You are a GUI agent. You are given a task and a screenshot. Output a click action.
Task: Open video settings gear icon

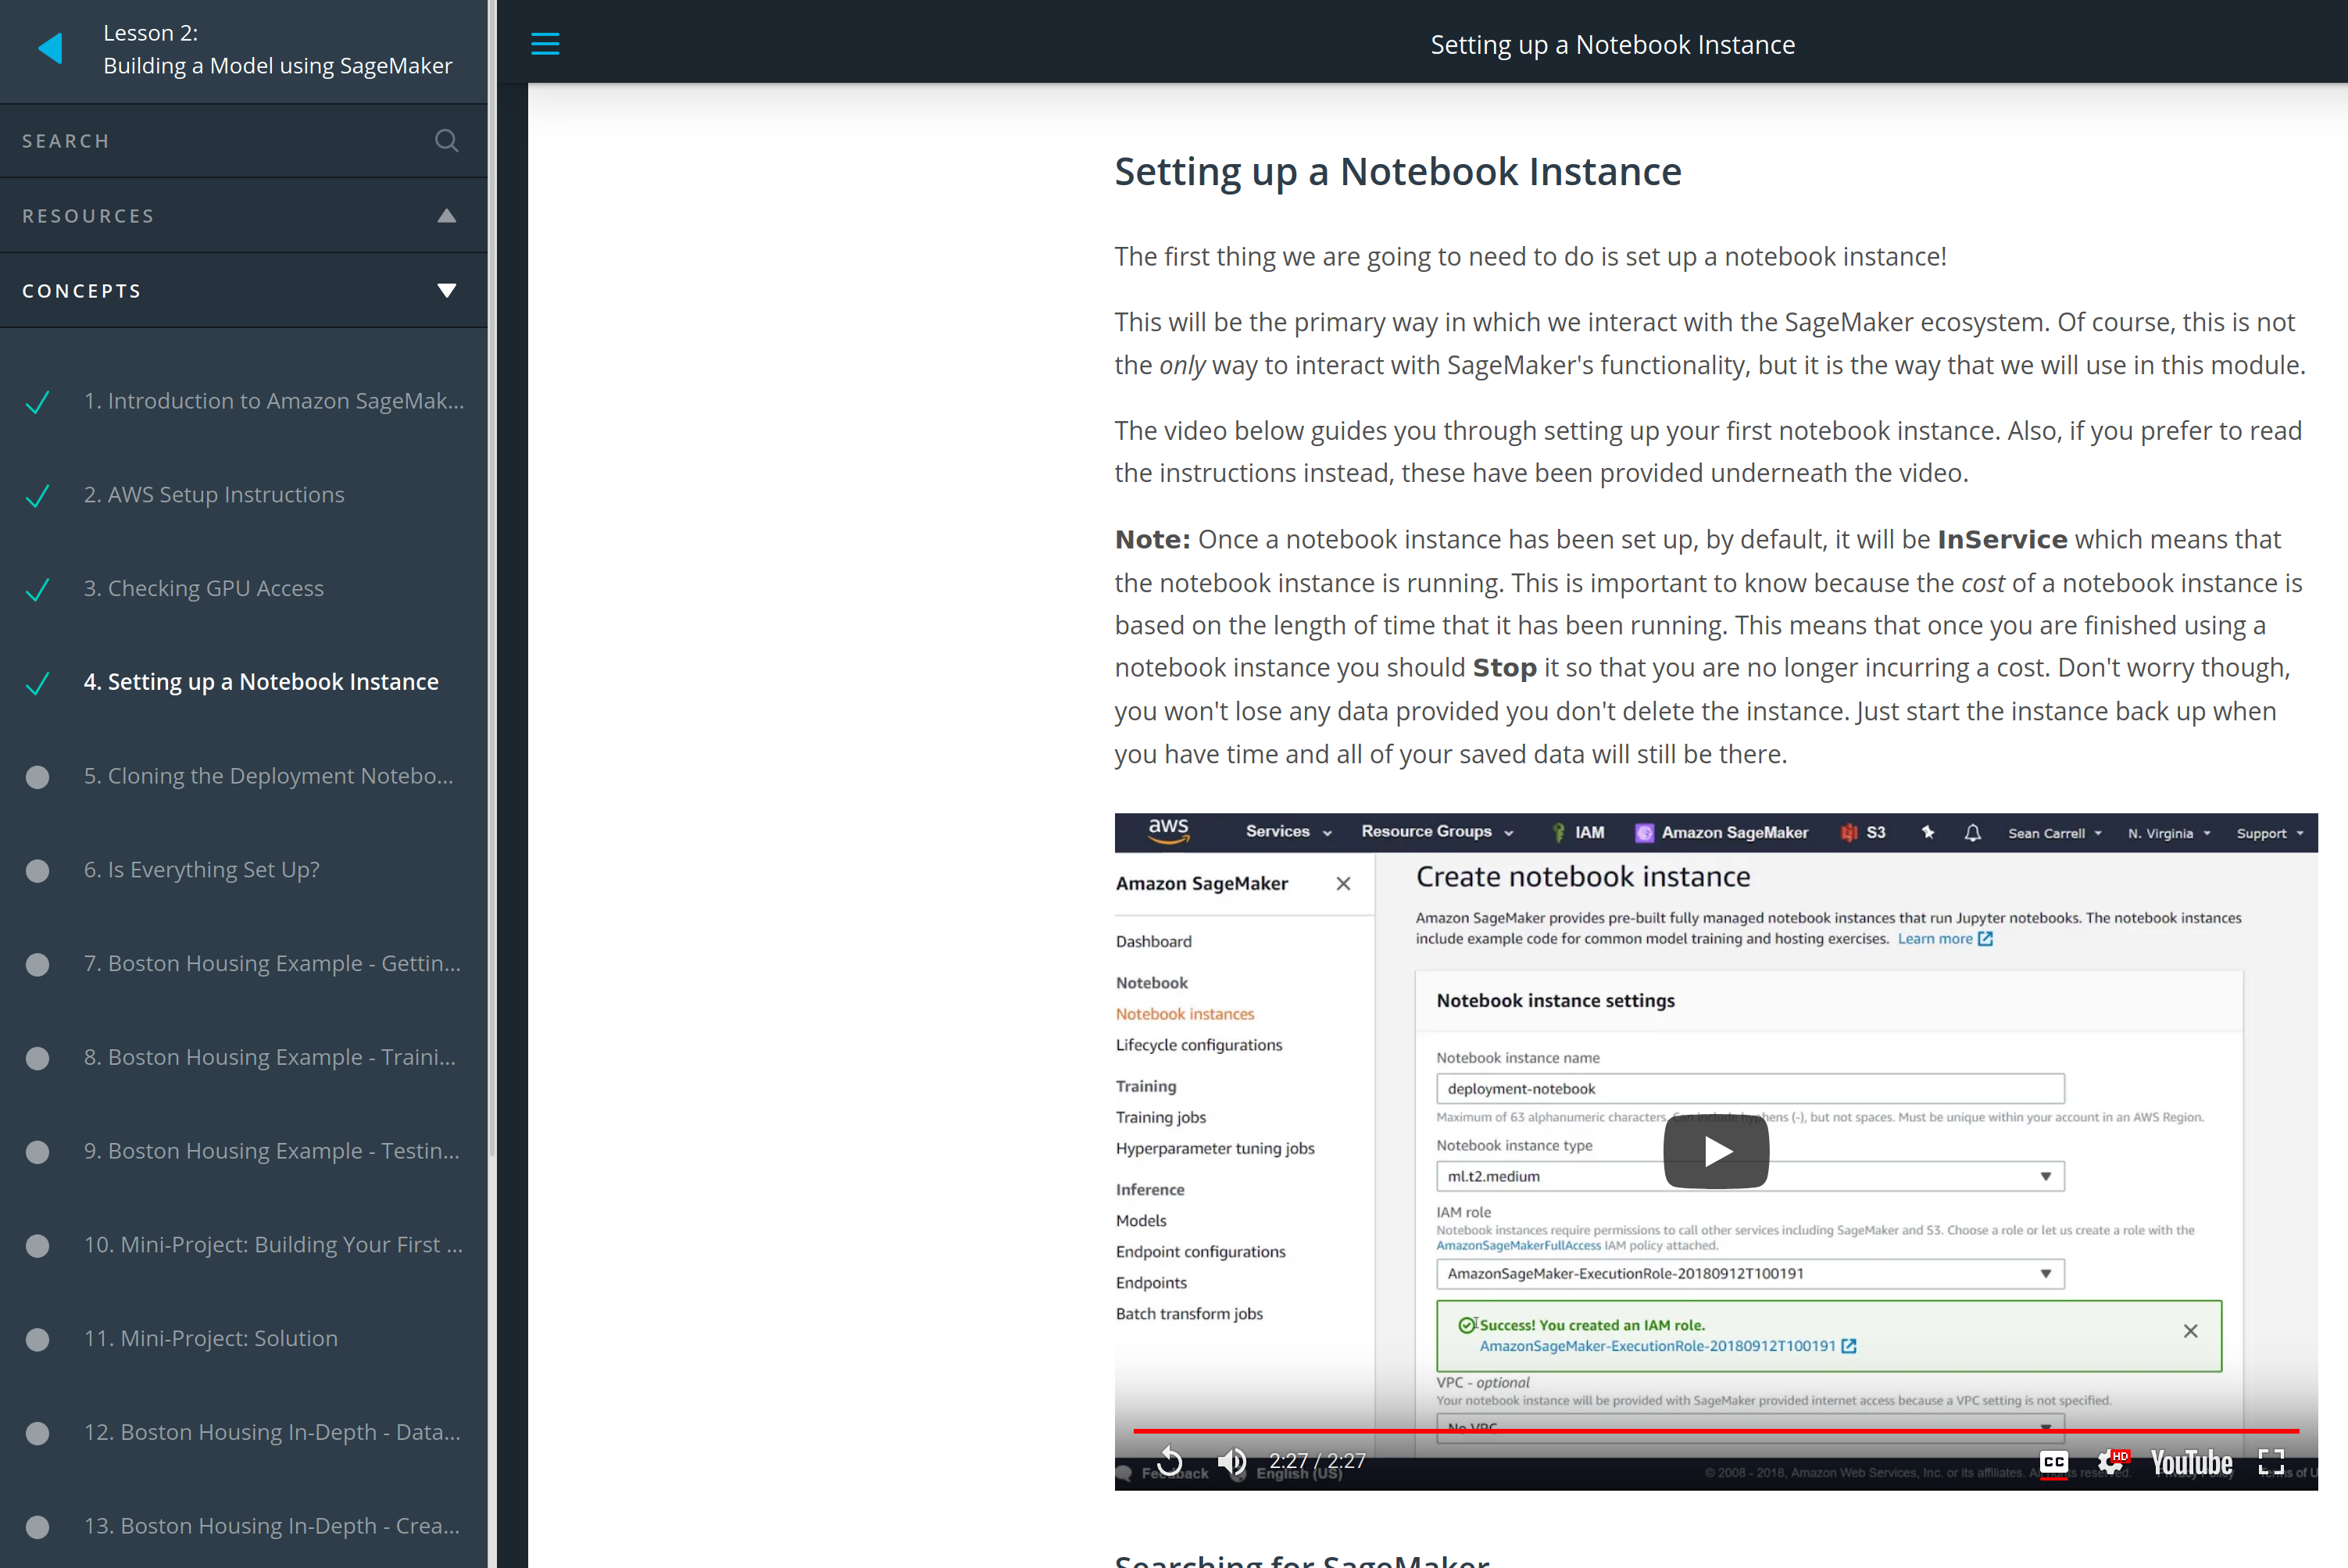coord(2112,1462)
